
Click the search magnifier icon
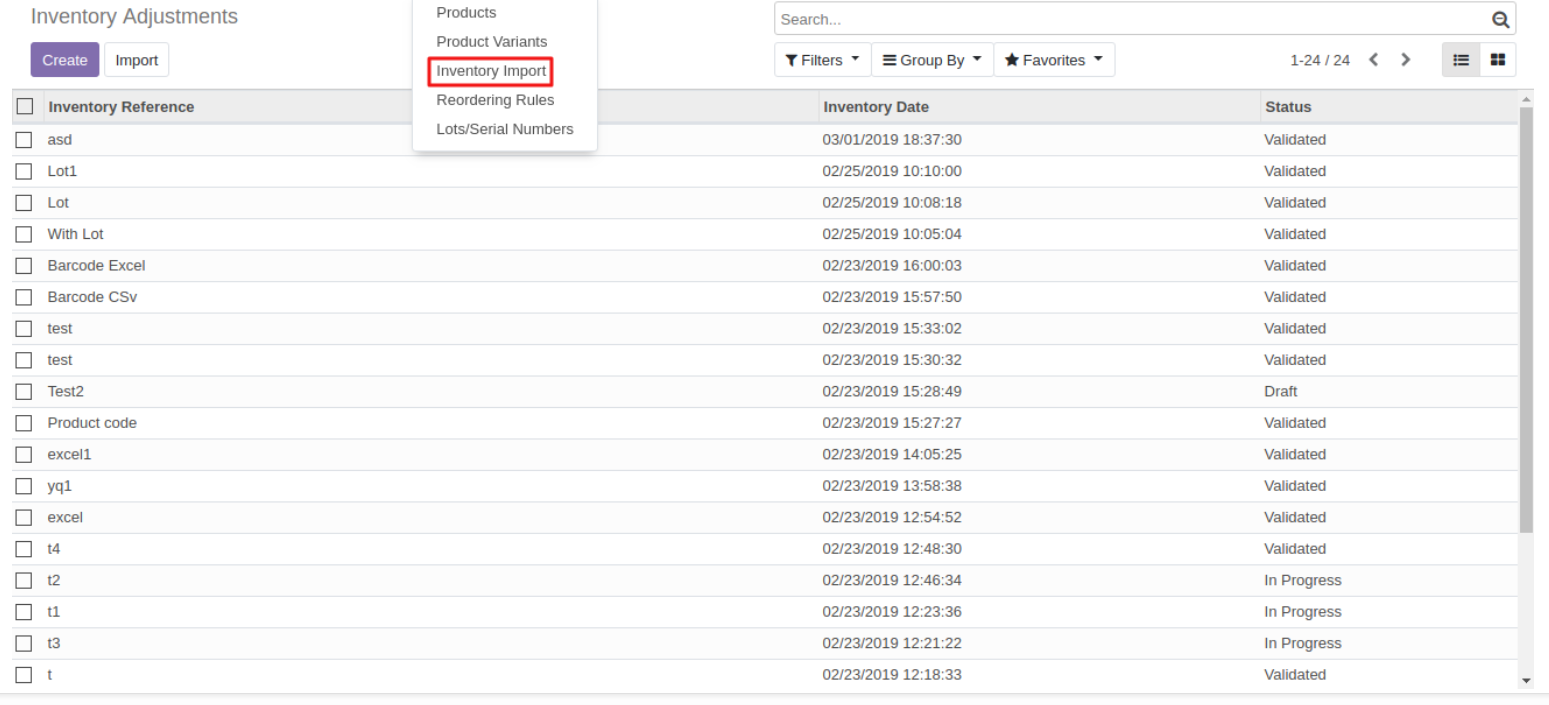(1499, 19)
